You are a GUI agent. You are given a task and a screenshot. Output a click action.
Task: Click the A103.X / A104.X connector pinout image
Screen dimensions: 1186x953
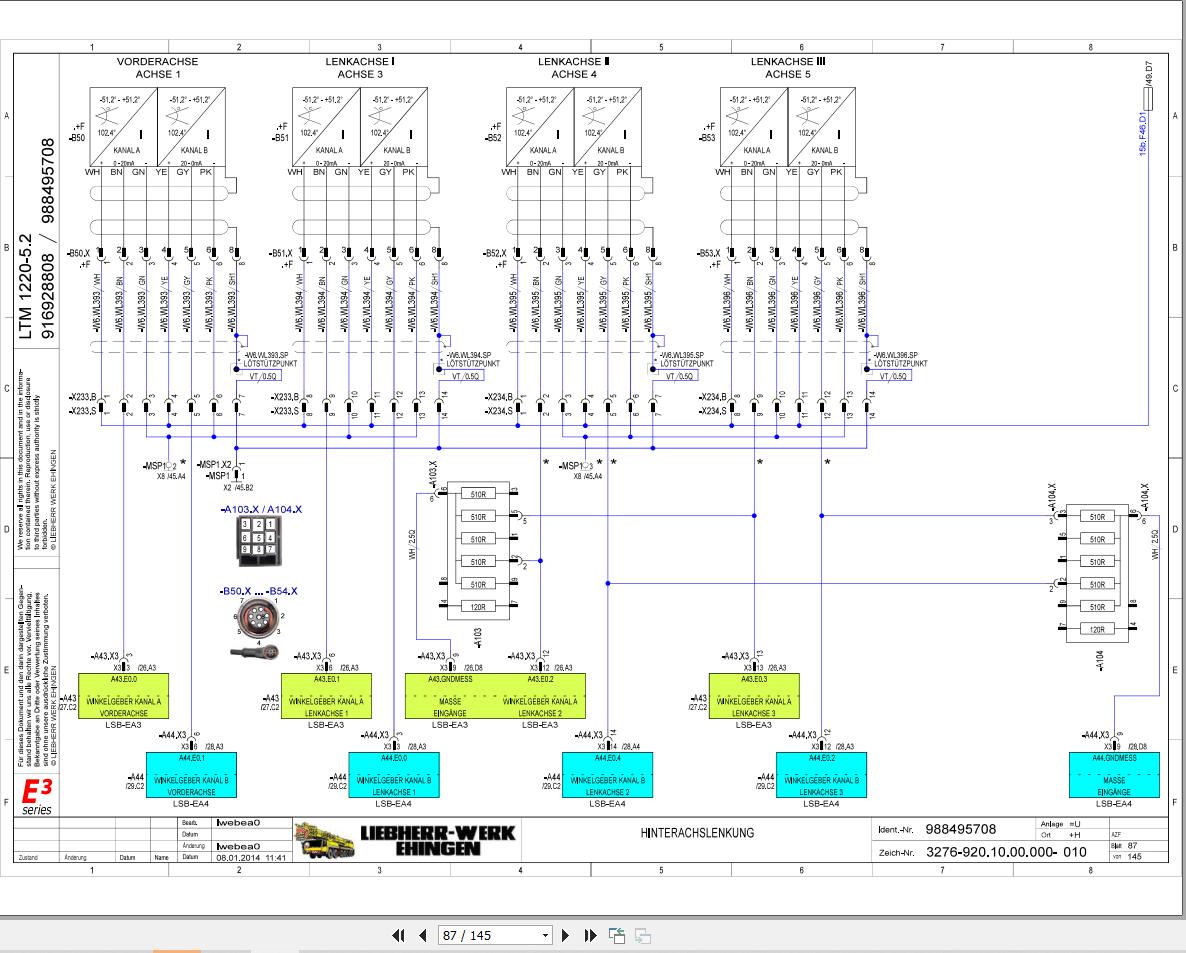[259, 542]
